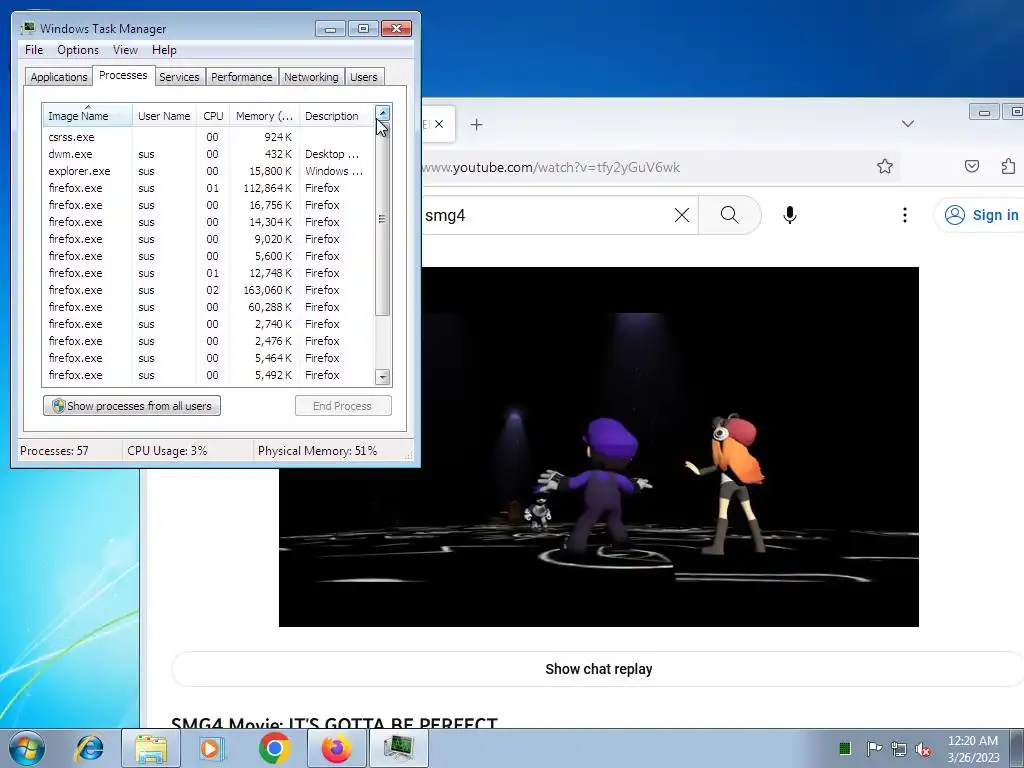The height and width of the screenshot is (768, 1024).
Task: Sort by User Name column header
Action: click(164, 116)
